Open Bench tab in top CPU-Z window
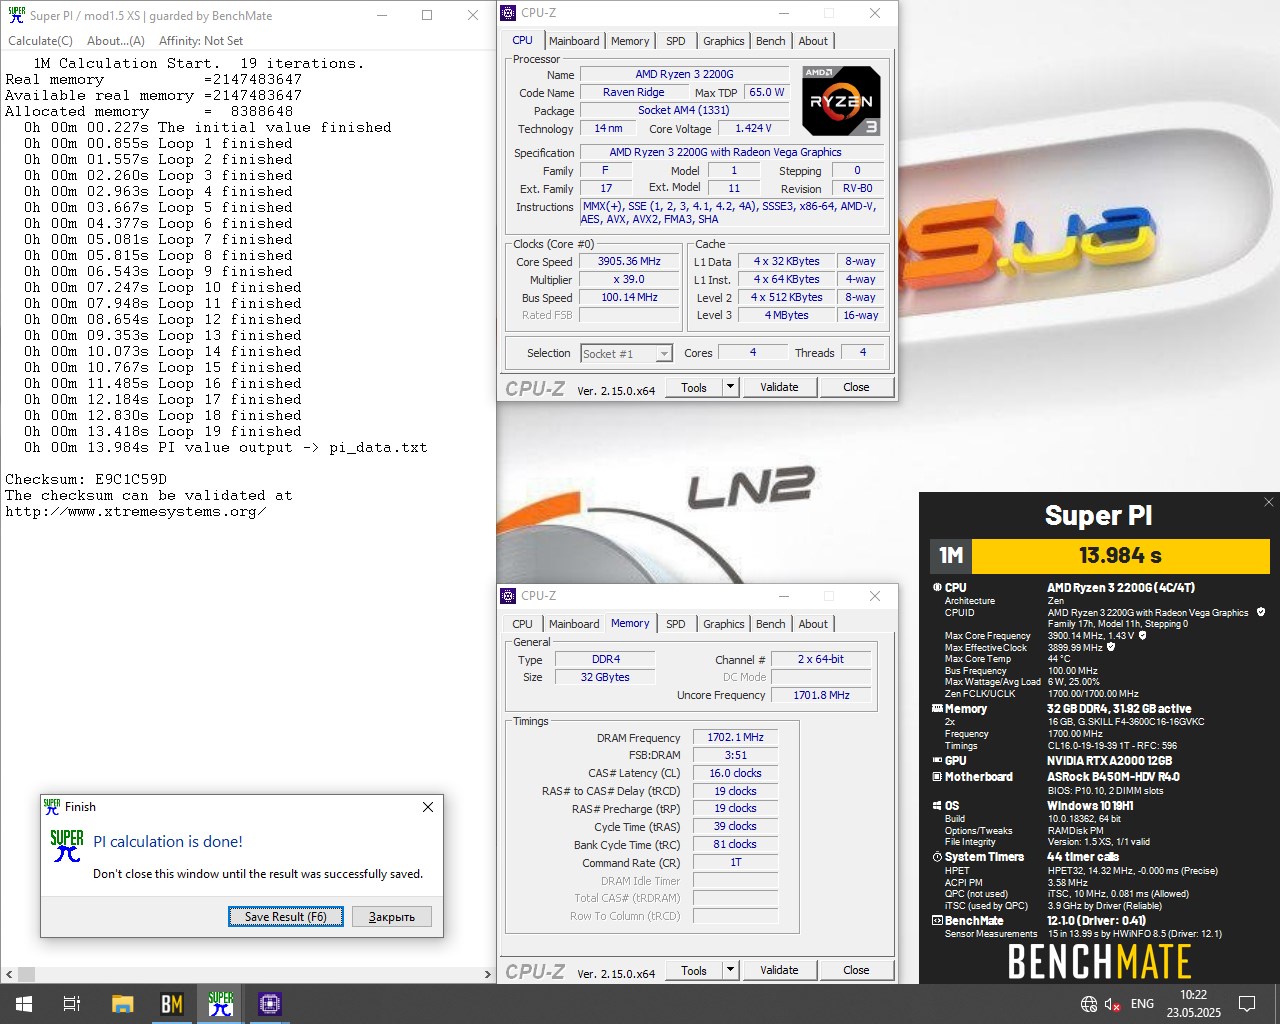 [770, 41]
